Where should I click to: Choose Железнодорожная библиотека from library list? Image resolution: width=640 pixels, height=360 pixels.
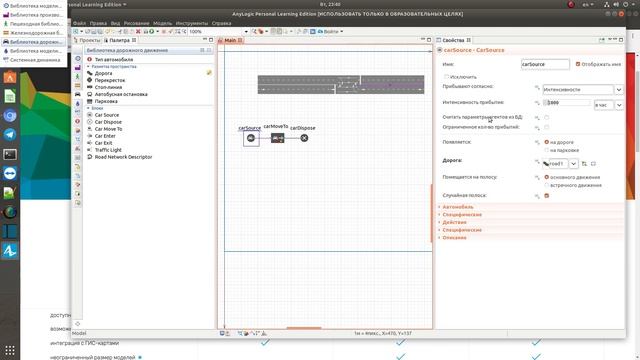click(x=33, y=33)
